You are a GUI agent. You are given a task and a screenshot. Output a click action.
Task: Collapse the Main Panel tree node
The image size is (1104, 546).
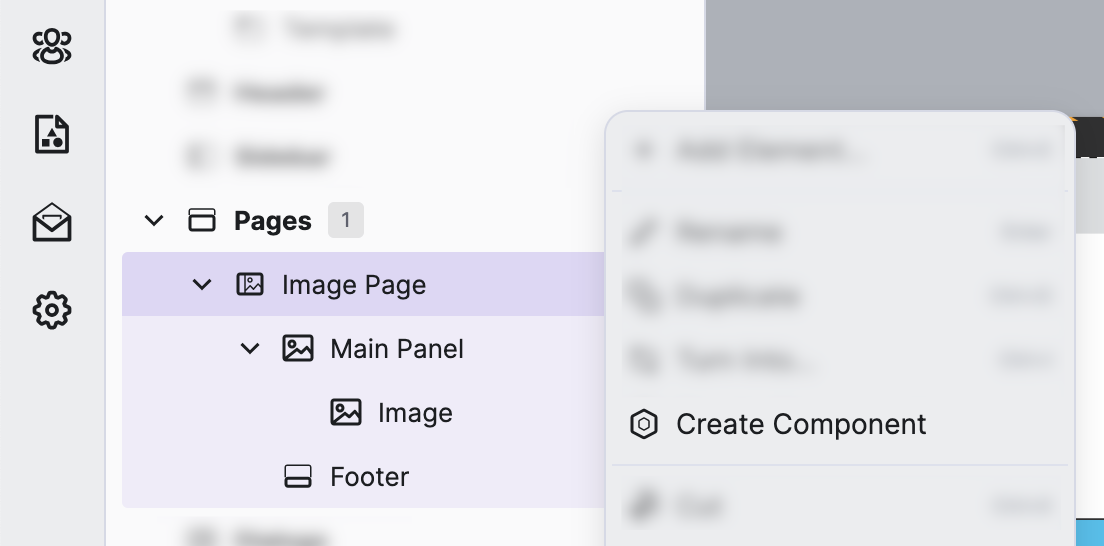[250, 349]
